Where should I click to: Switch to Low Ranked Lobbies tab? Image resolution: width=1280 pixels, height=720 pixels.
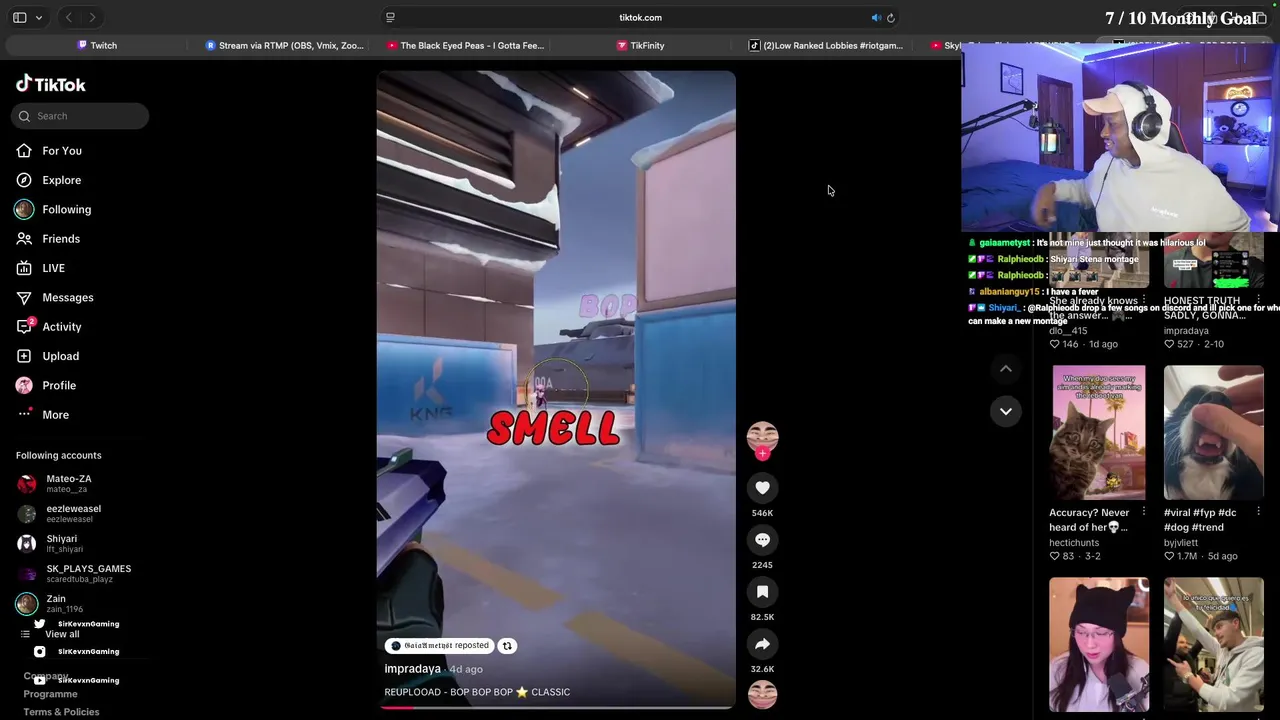pyautogui.click(x=826, y=45)
